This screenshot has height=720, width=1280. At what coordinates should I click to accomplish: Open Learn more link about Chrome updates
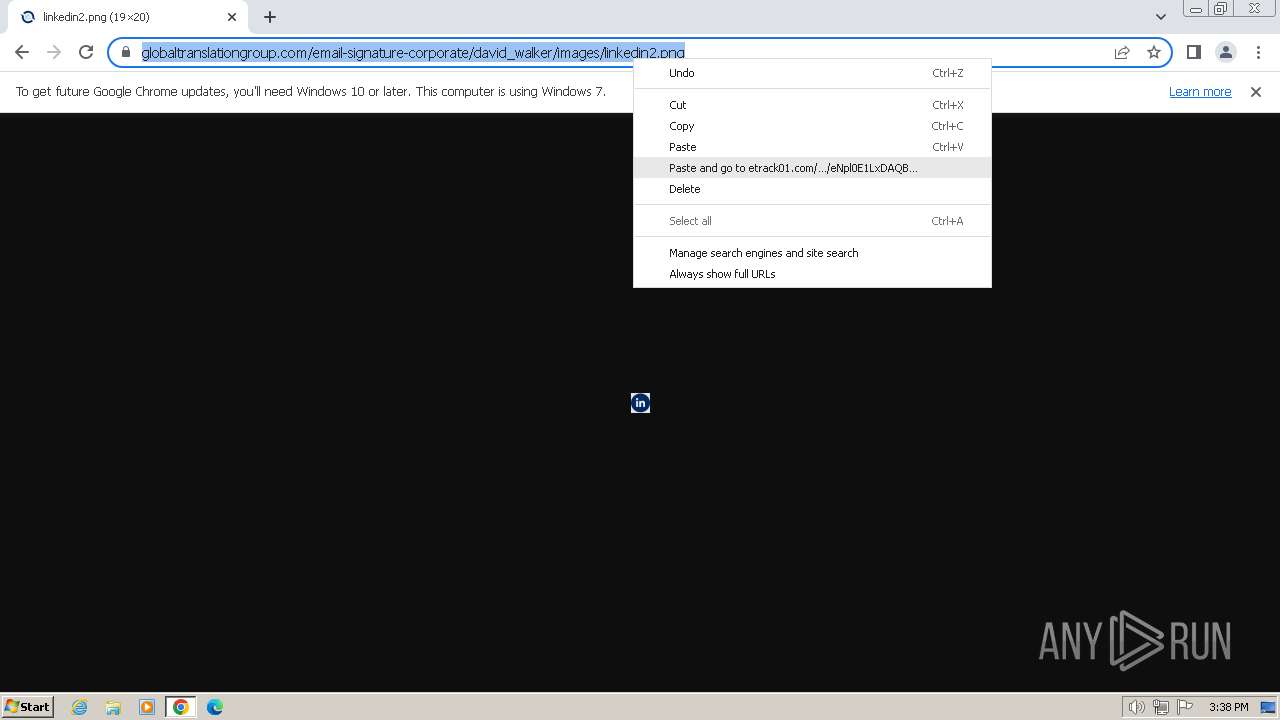1200,91
